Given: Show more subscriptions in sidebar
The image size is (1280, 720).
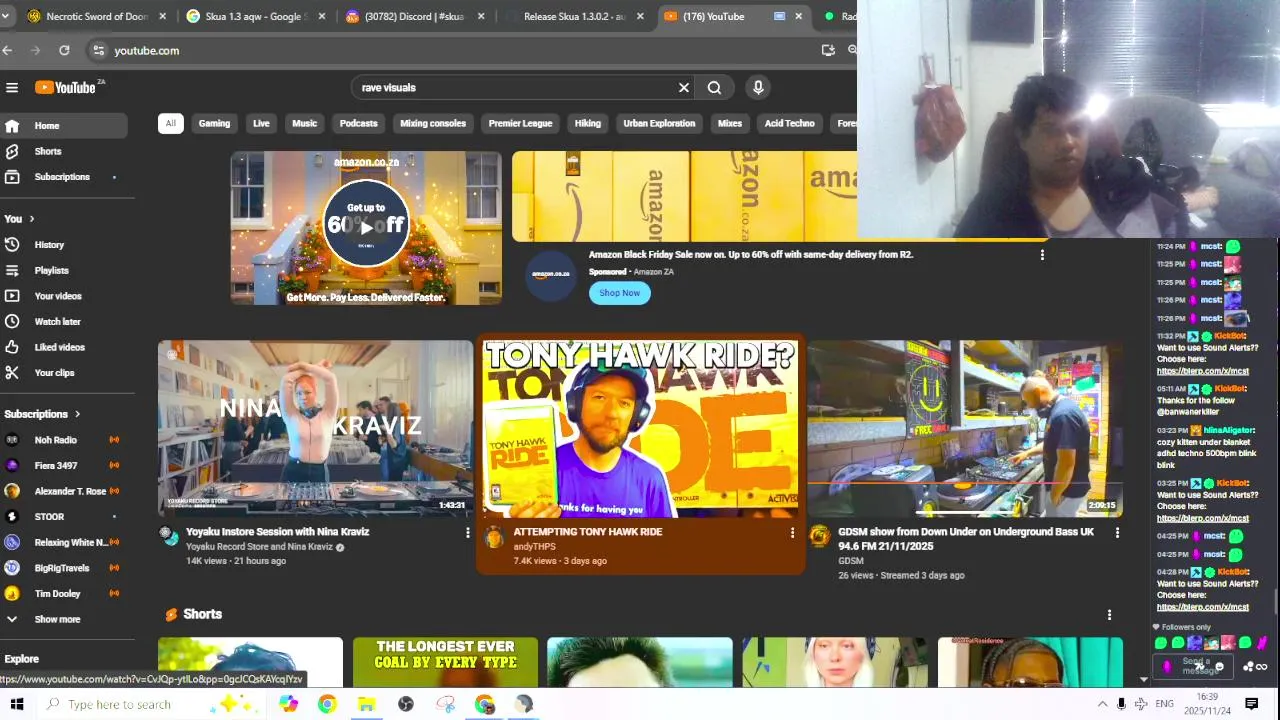Looking at the screenshot, I should pyautogui.click(x=64, y=619).
